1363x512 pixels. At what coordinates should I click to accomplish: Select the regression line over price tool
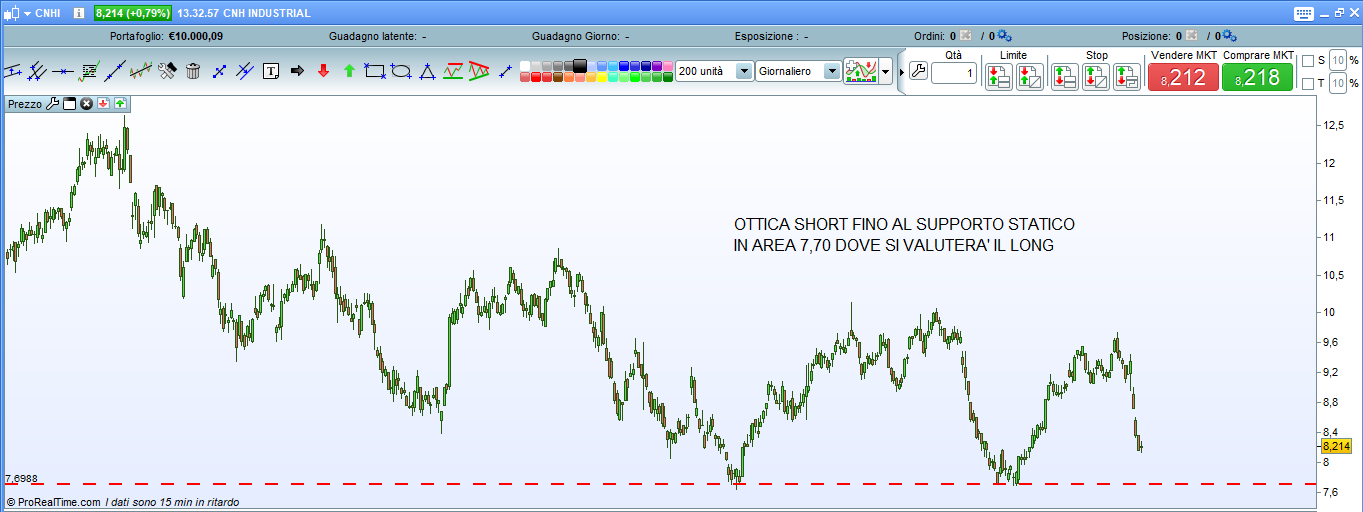141,71
